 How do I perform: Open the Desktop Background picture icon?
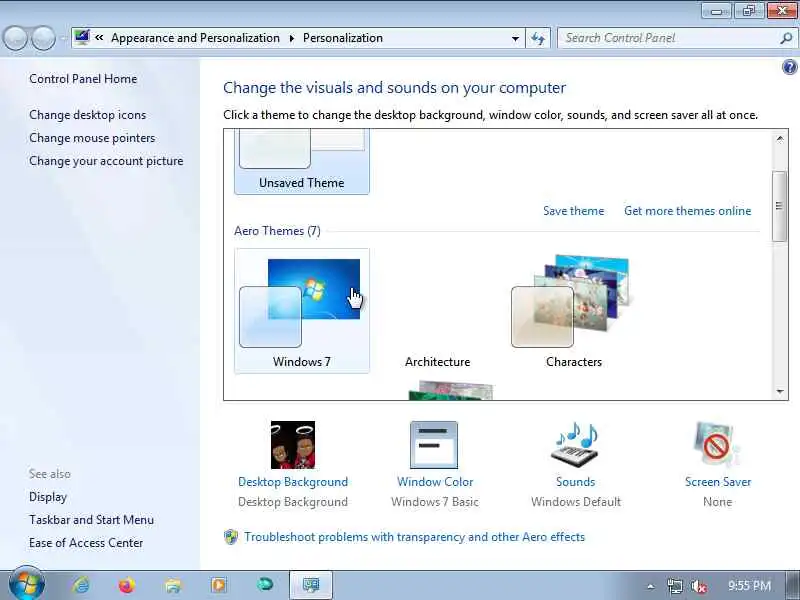tap(293, 444)
